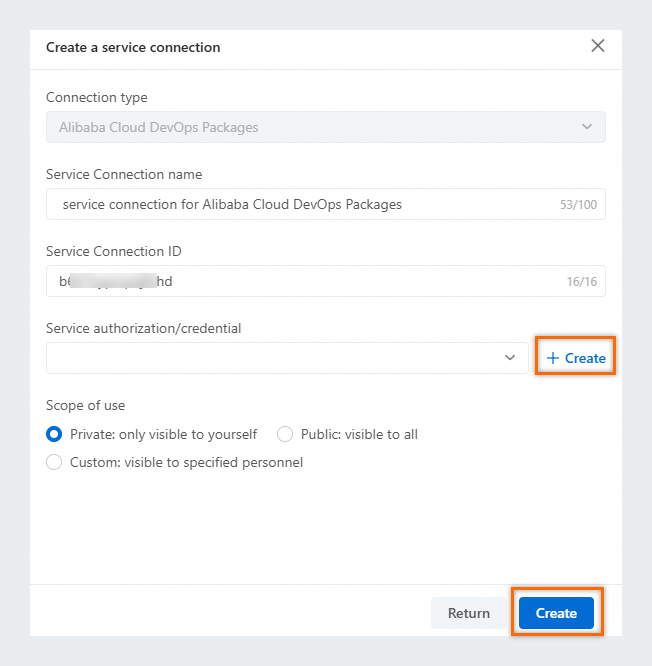
Task: Click the 16/16 character counter
Action: click(x=581, y=282)
